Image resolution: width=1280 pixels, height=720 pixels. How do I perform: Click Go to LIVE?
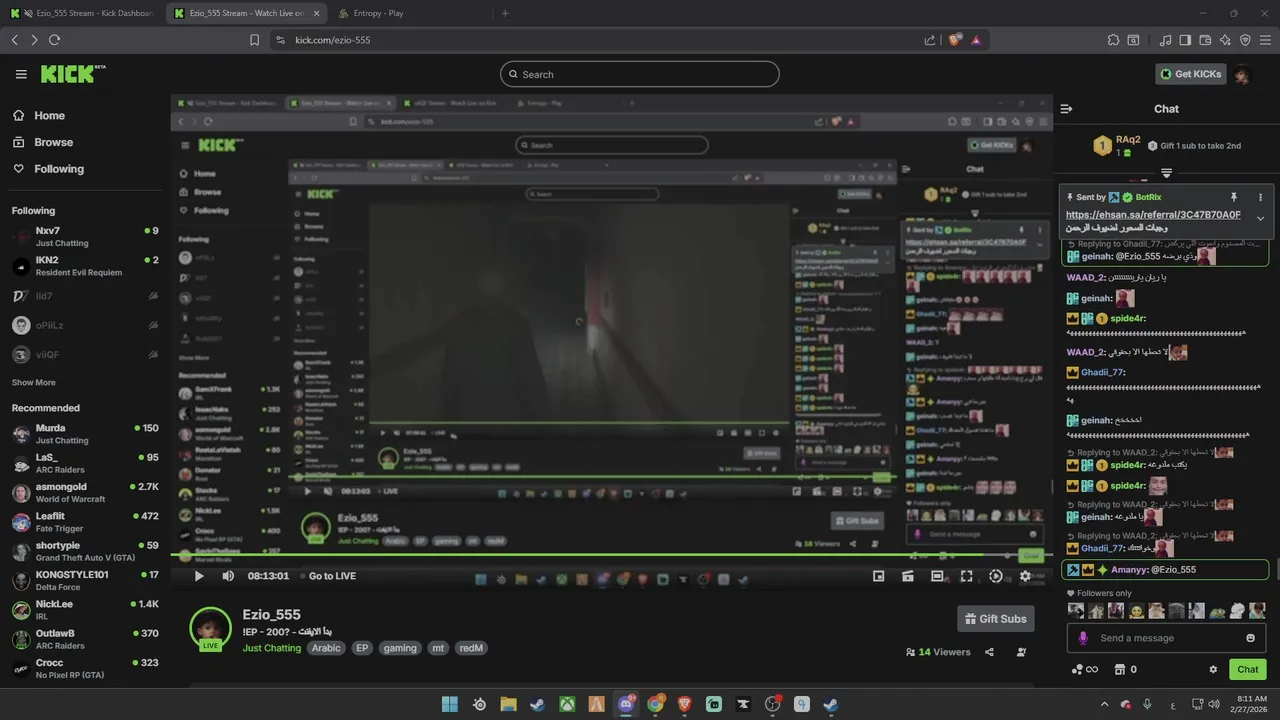click(x=332, y=576)
